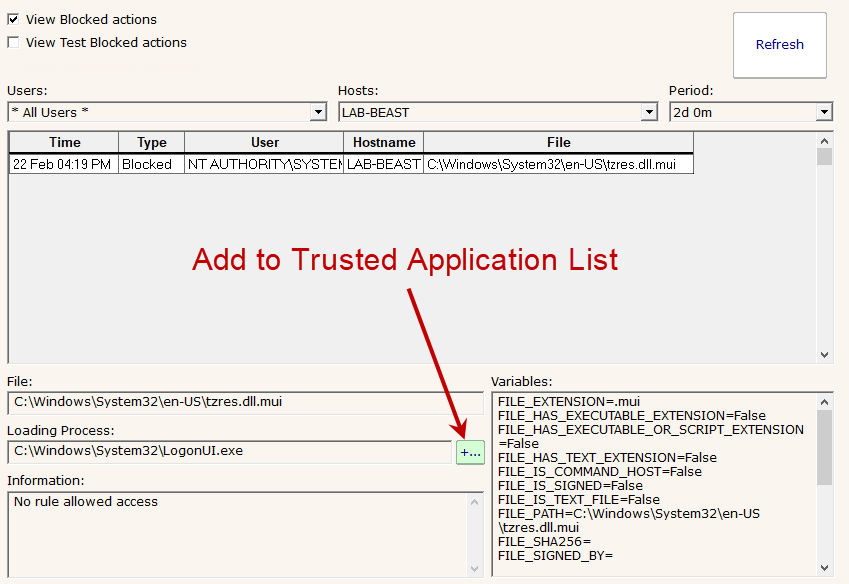Viewport: 849px width, 584px height.
Task: Click the Type column header
Action: (151, 142)
